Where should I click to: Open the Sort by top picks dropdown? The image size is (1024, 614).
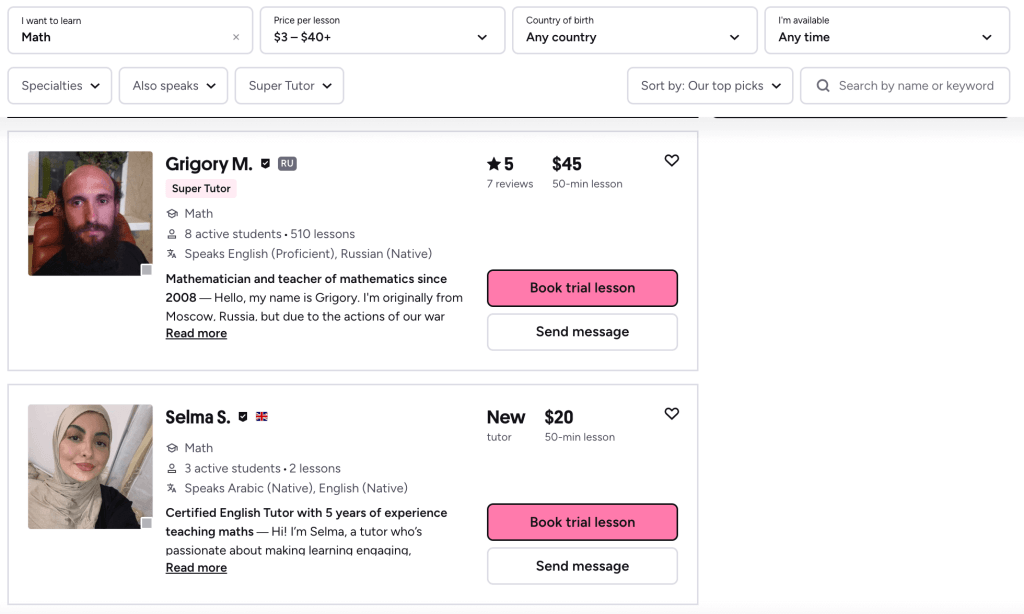[x=710, y=85]
